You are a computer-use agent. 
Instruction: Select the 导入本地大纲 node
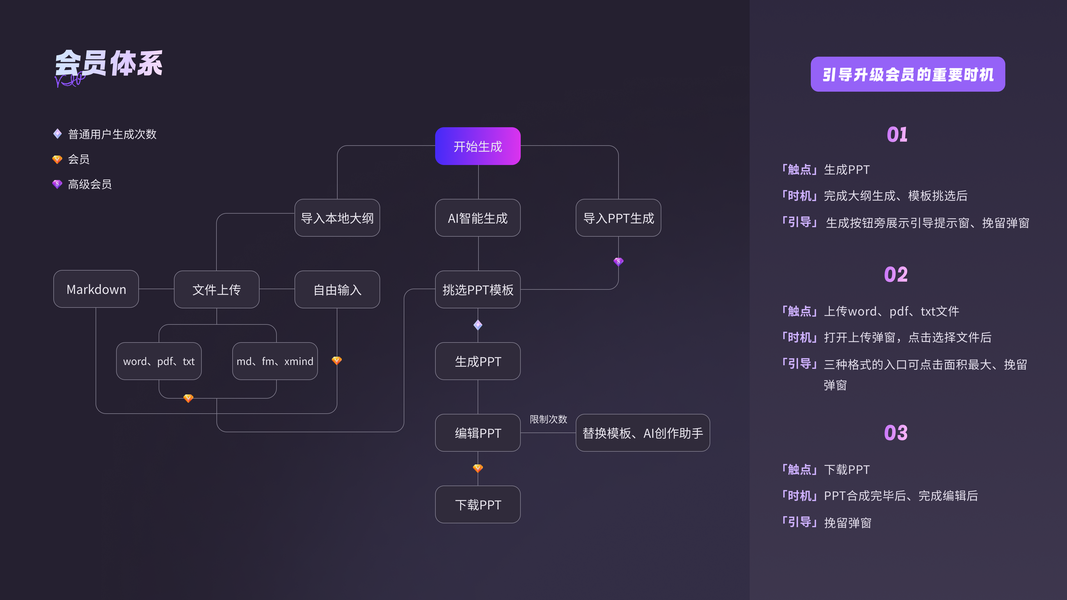337,218
